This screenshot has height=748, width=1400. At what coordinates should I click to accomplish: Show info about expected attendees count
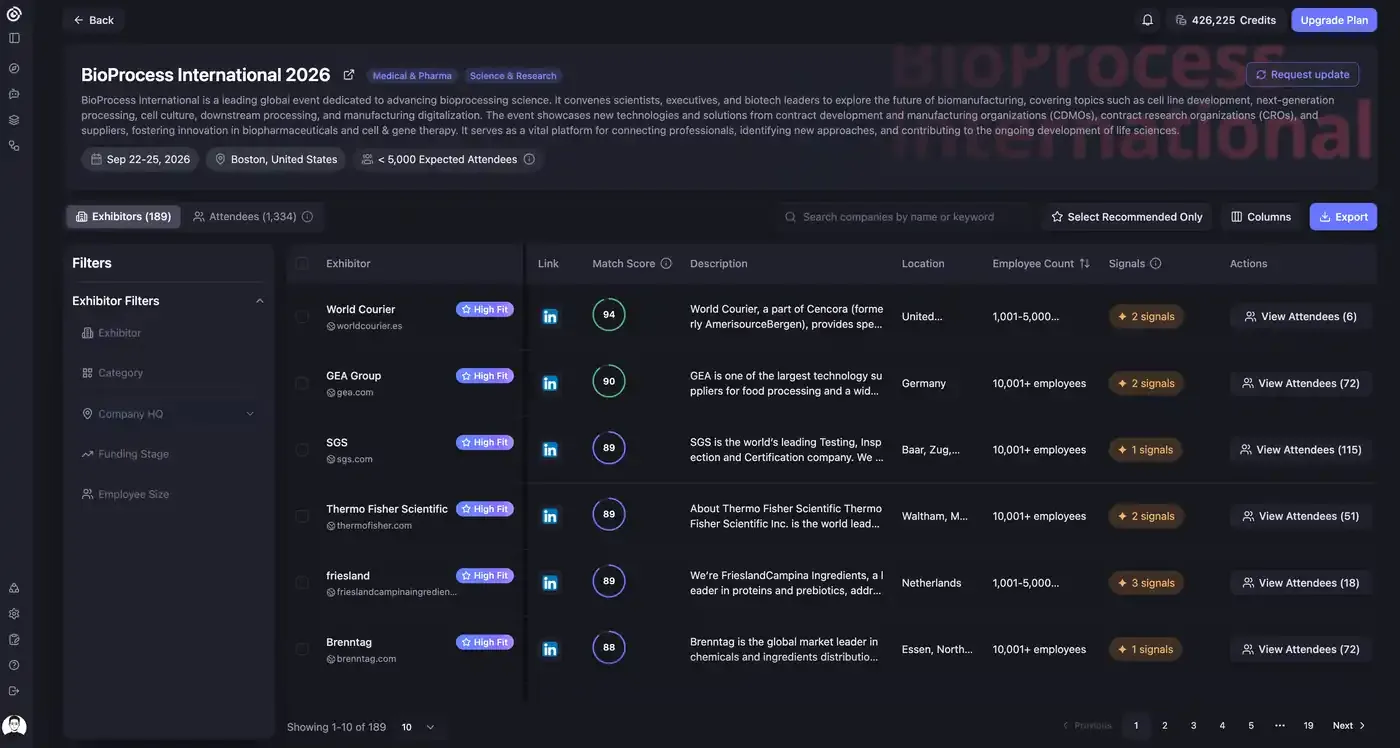529,159
